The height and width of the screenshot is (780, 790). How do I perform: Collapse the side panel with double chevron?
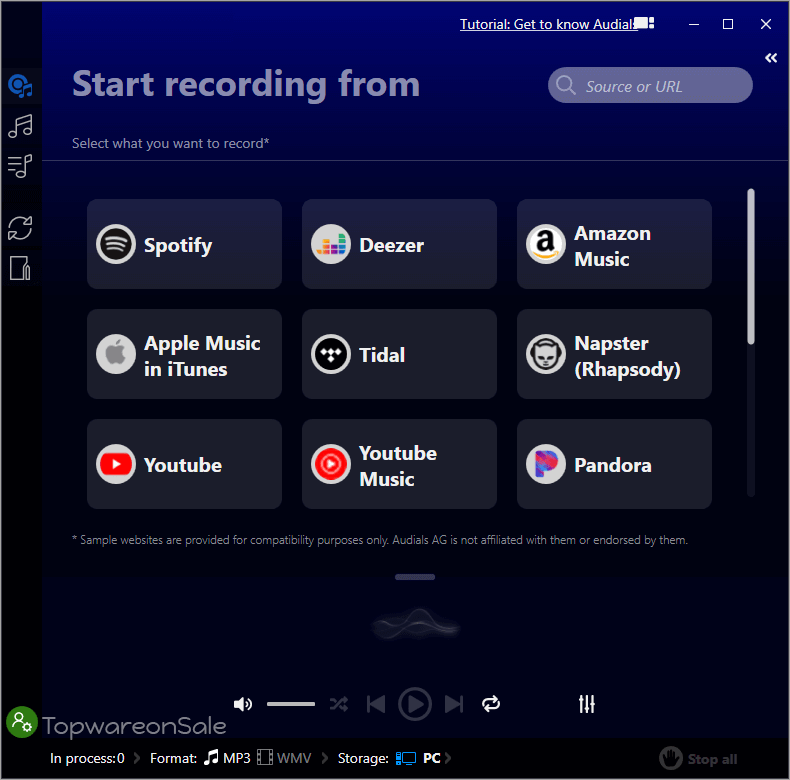(771, 58)
